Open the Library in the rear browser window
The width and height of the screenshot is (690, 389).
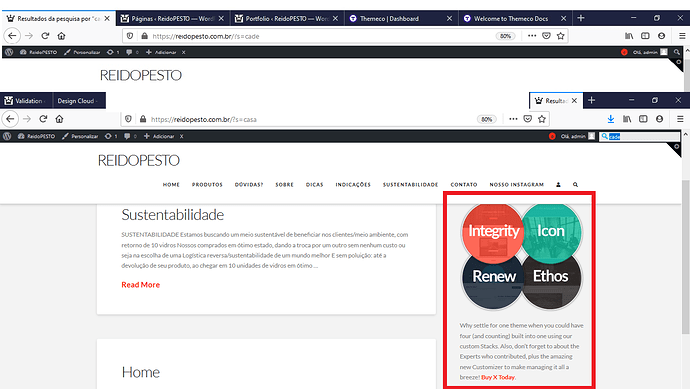click(629, 36)
